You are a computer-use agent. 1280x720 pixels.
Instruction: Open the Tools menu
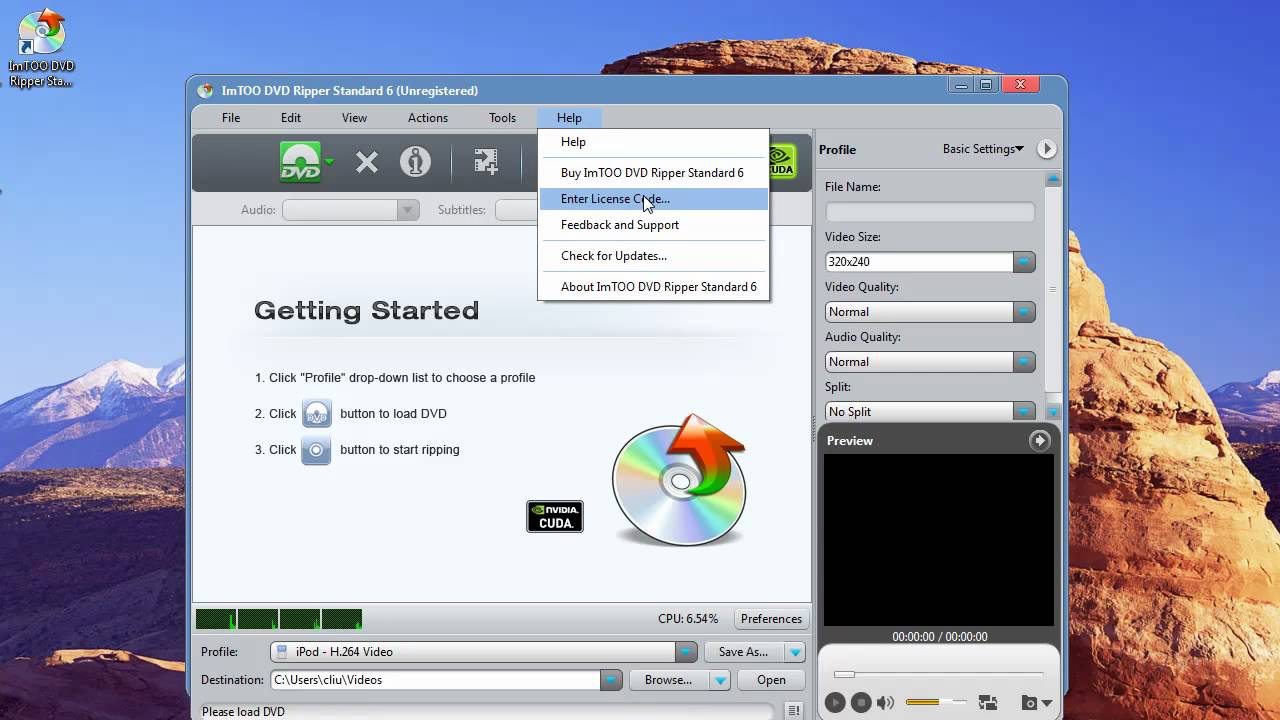[503, 117]
